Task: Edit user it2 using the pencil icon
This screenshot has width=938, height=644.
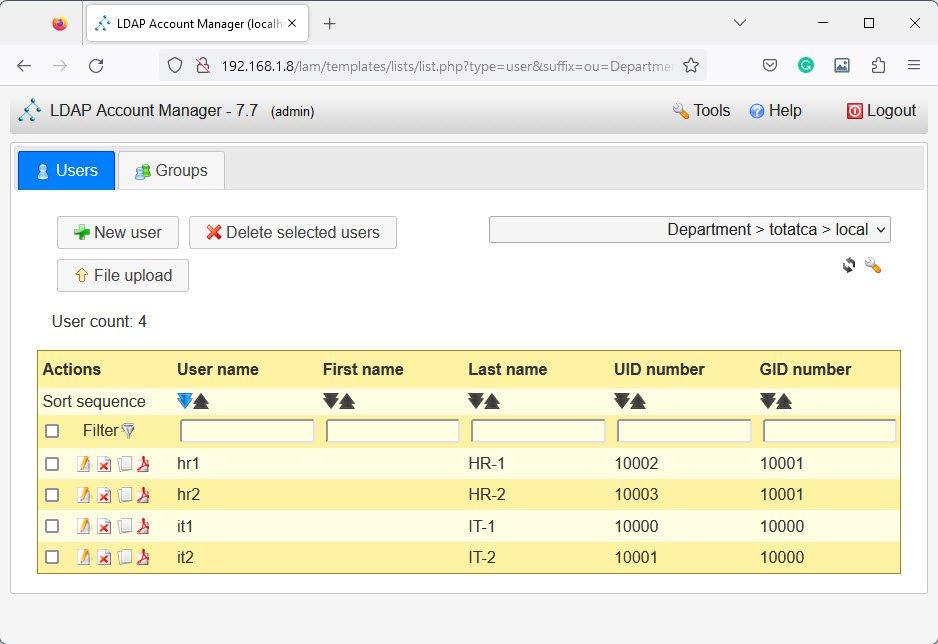Action: tap(84, 557)
